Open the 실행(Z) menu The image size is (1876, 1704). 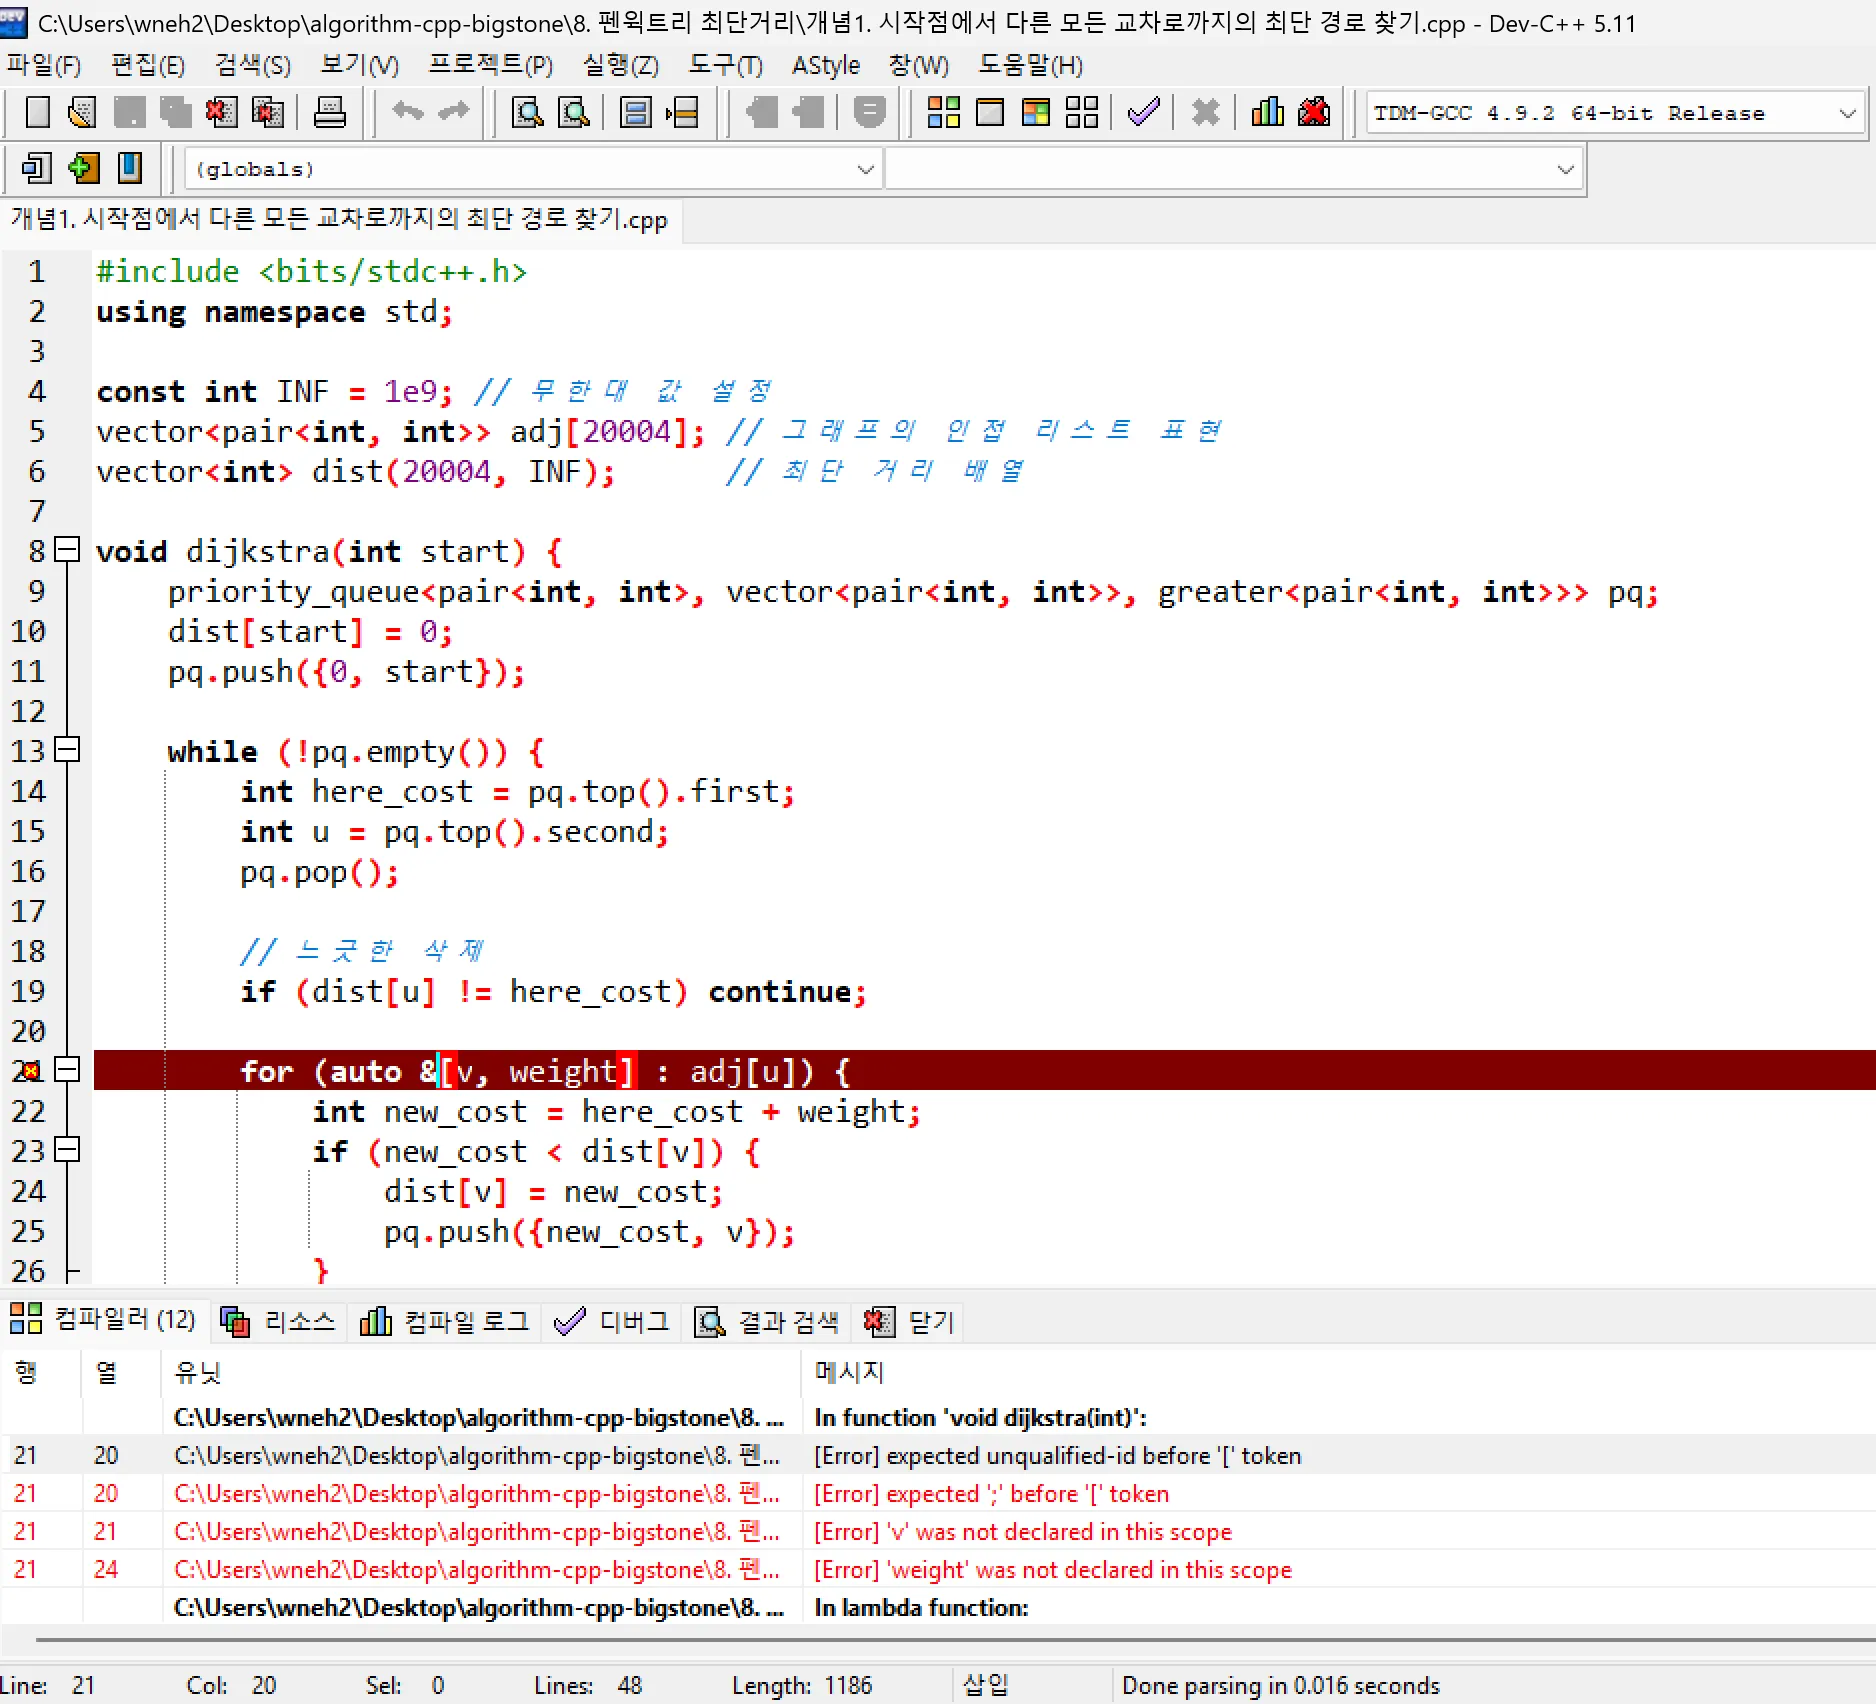click(x=621, y=65)
